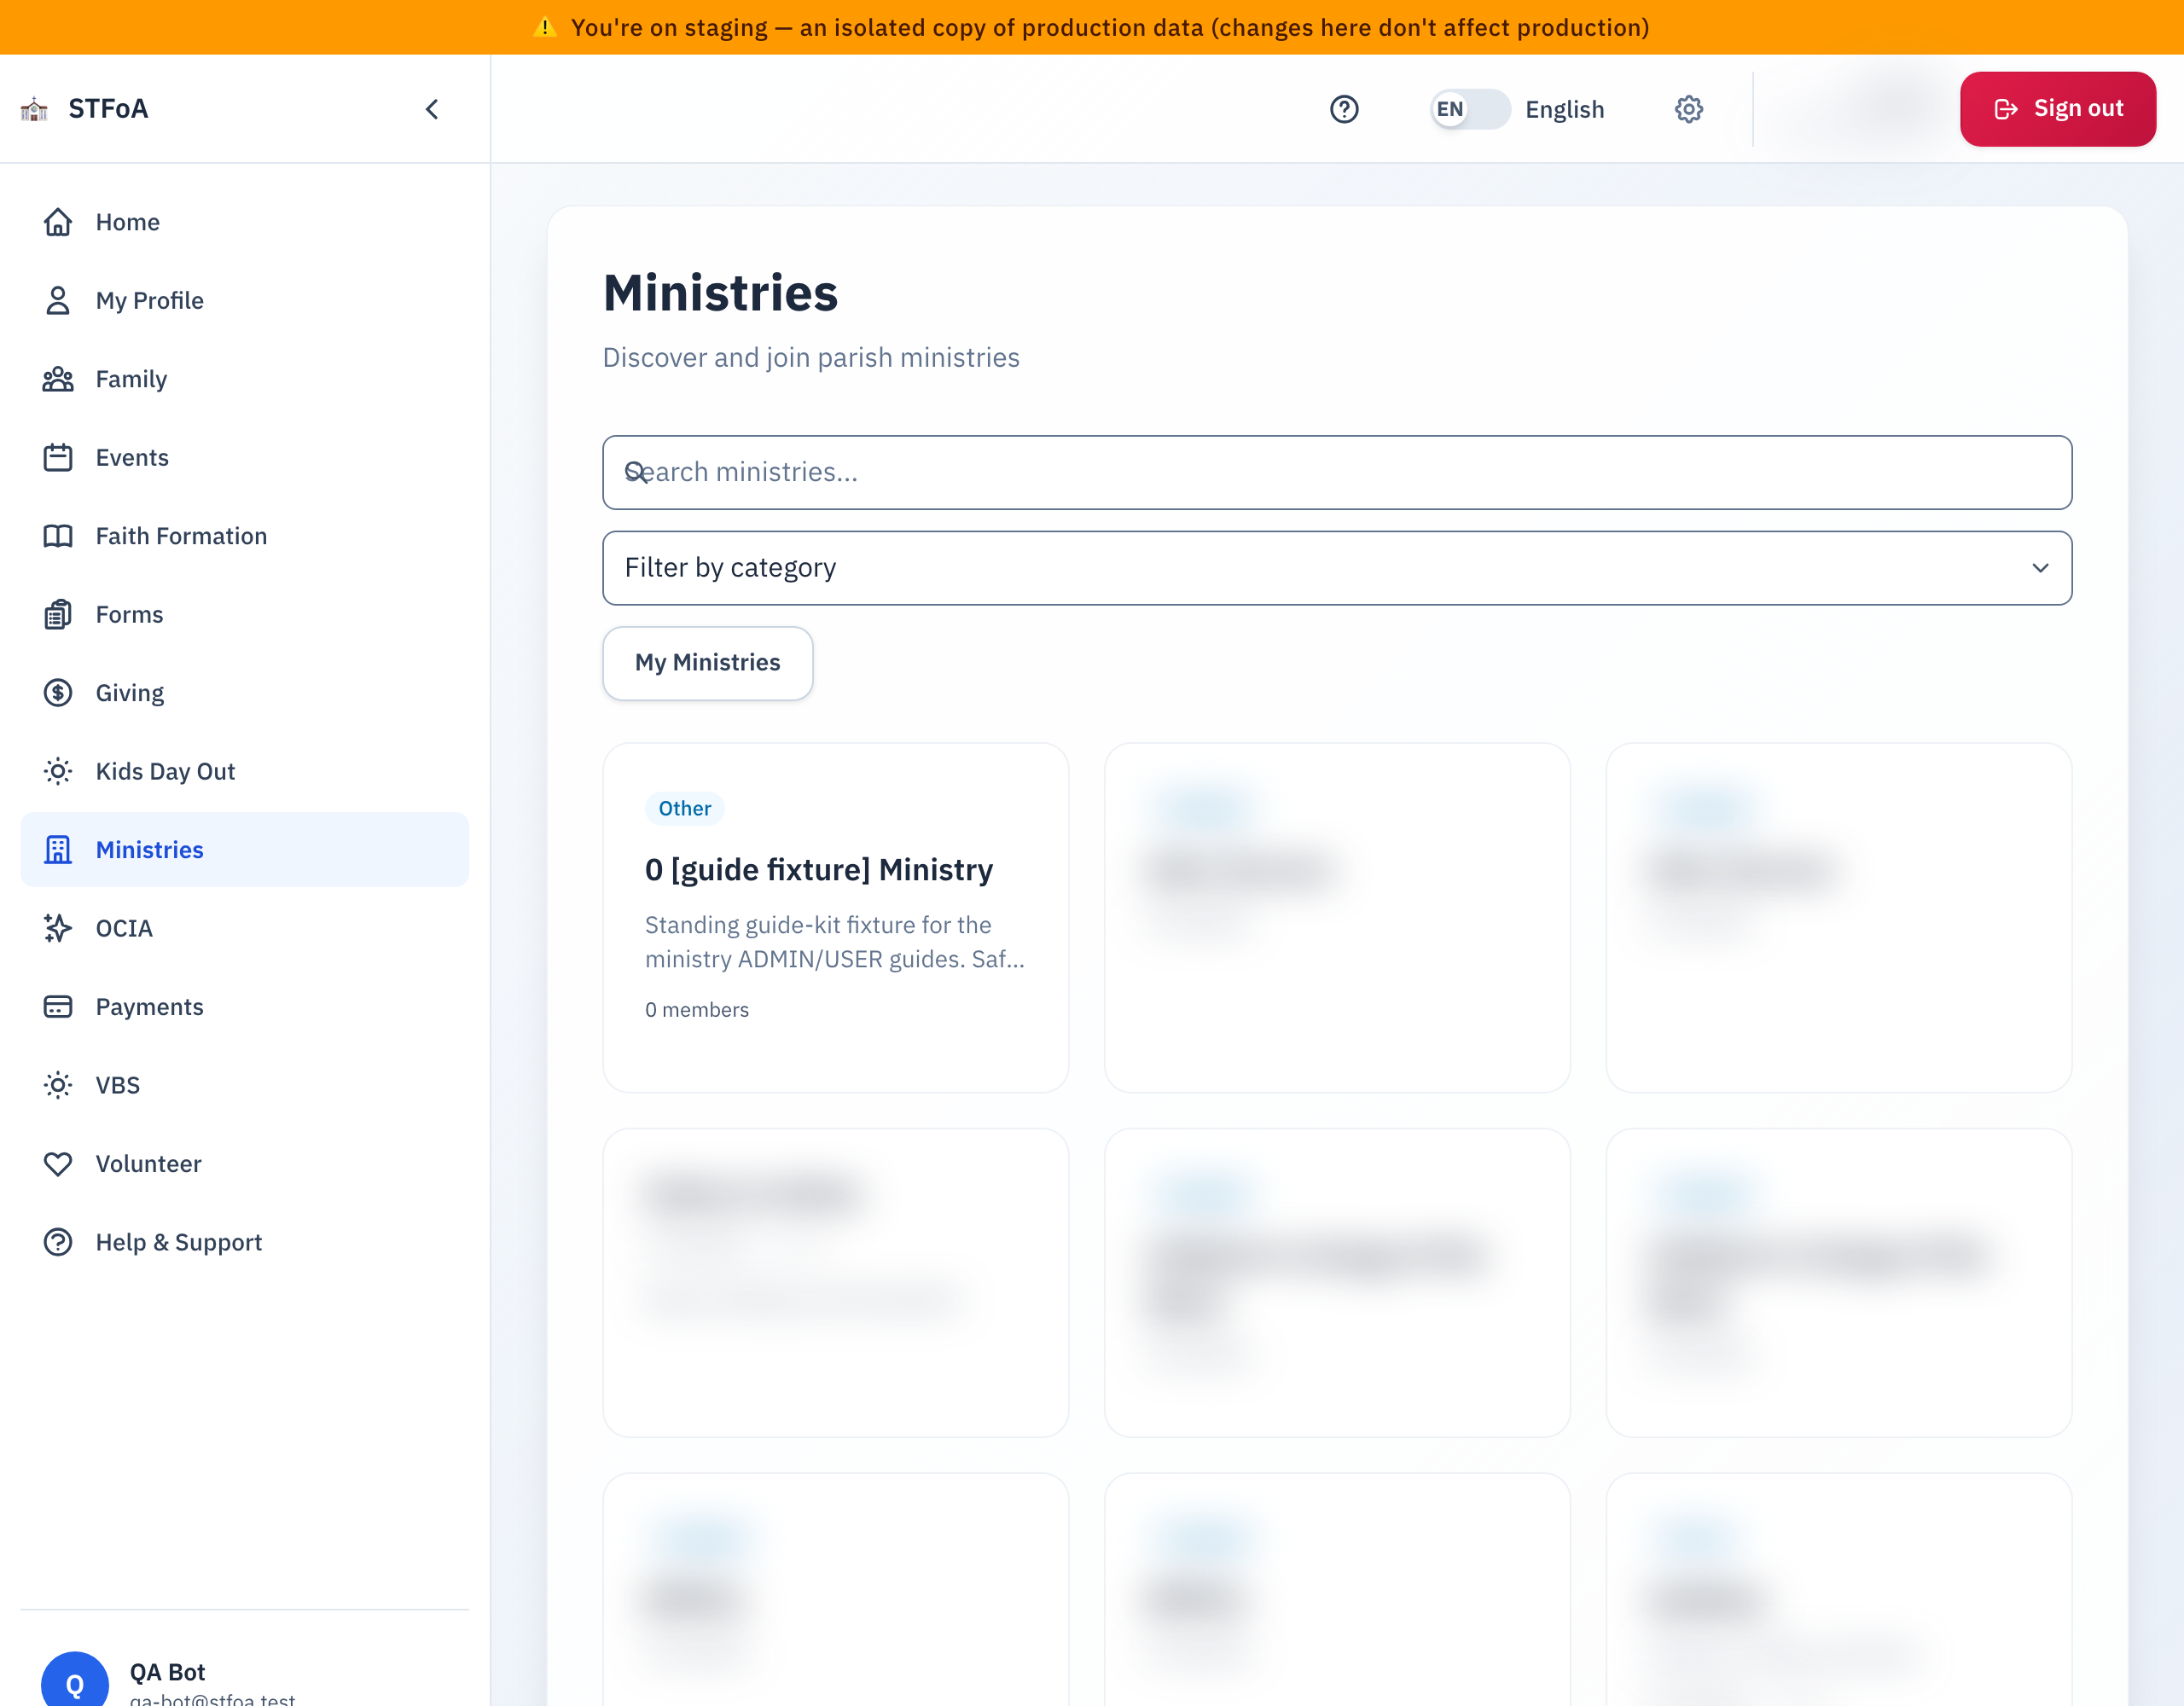The image size is (2184, 1706).
Task: Toggle the EN language switch
Action: tap(1469, 109)
